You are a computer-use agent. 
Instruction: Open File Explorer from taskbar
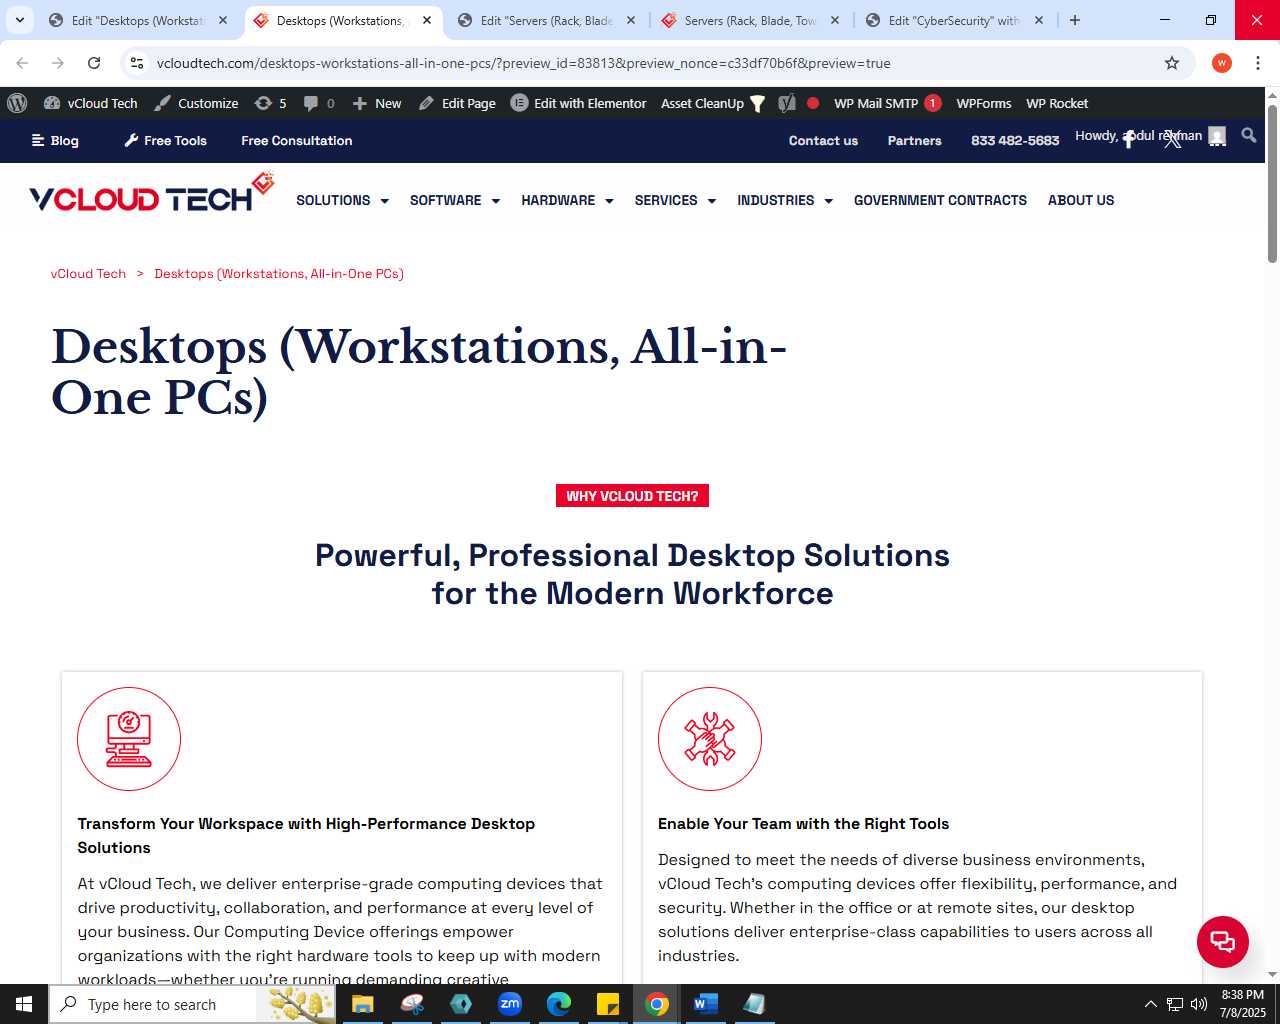pos(362,1004)
